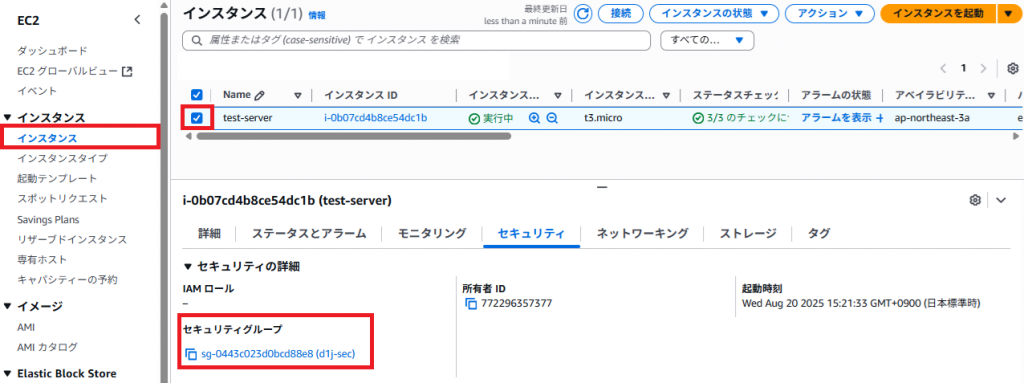Collapse the インスタンス sidebar section
The image size is (1024, 383).
point(7,118)
